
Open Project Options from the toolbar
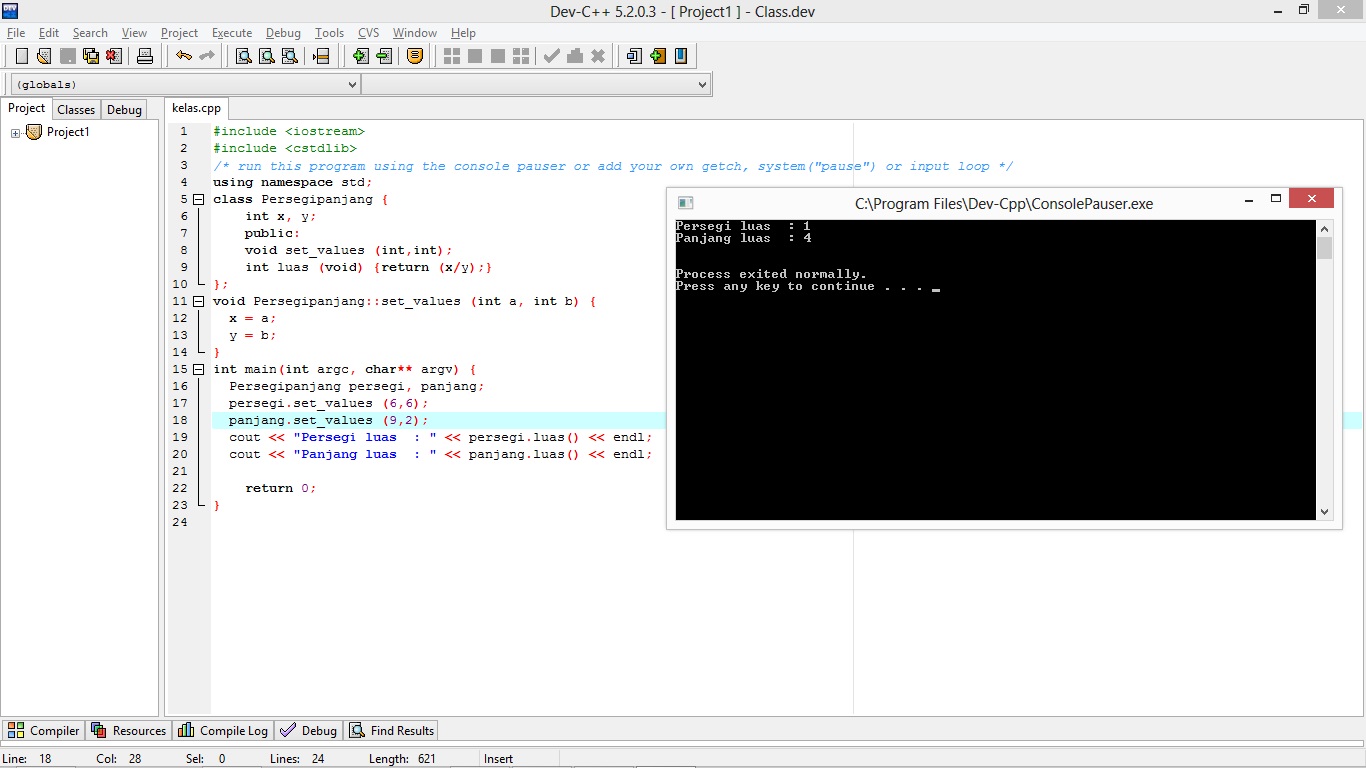[x=415, y=56]
